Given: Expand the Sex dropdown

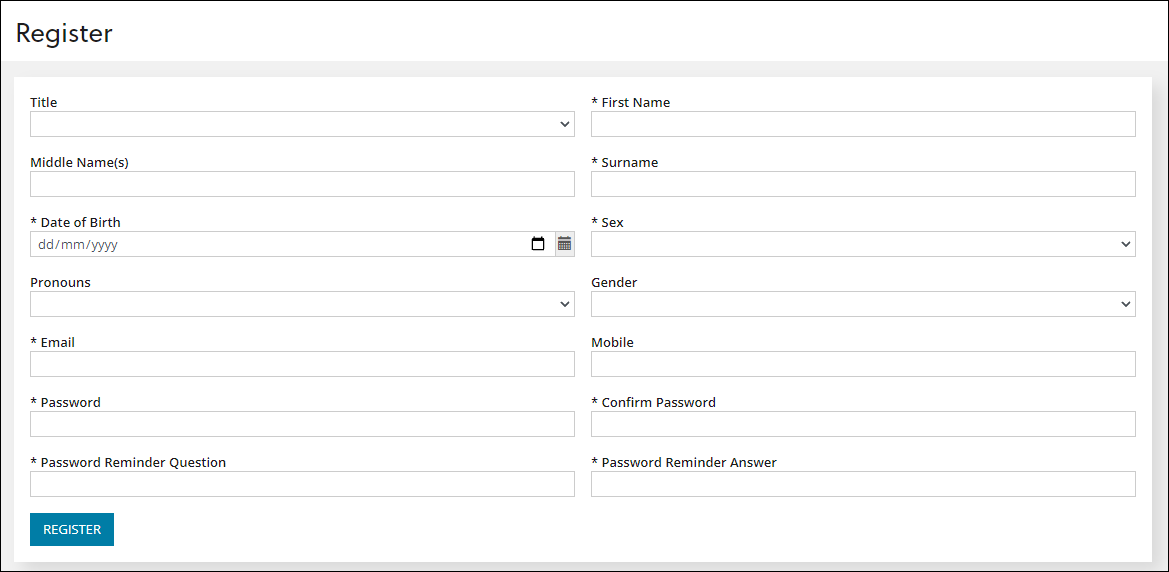Looking at the screenshot, I should 863,244.
